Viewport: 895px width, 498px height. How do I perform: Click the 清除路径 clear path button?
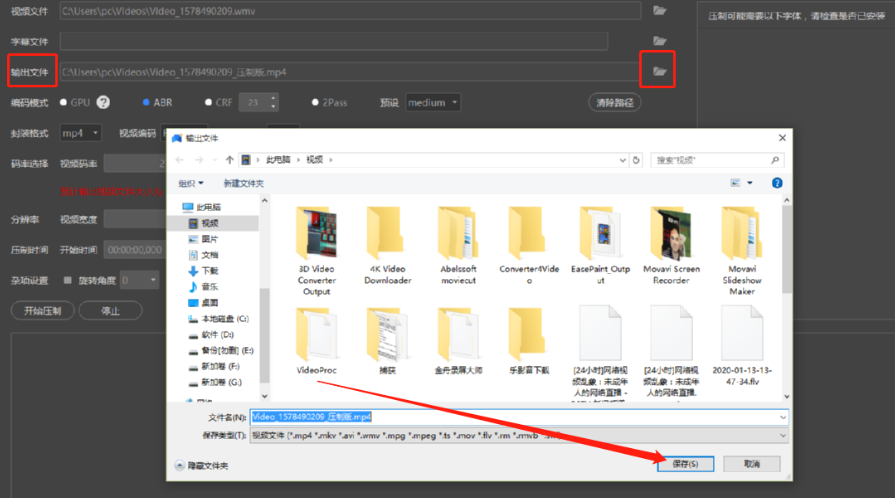click(x=615, y=102)
